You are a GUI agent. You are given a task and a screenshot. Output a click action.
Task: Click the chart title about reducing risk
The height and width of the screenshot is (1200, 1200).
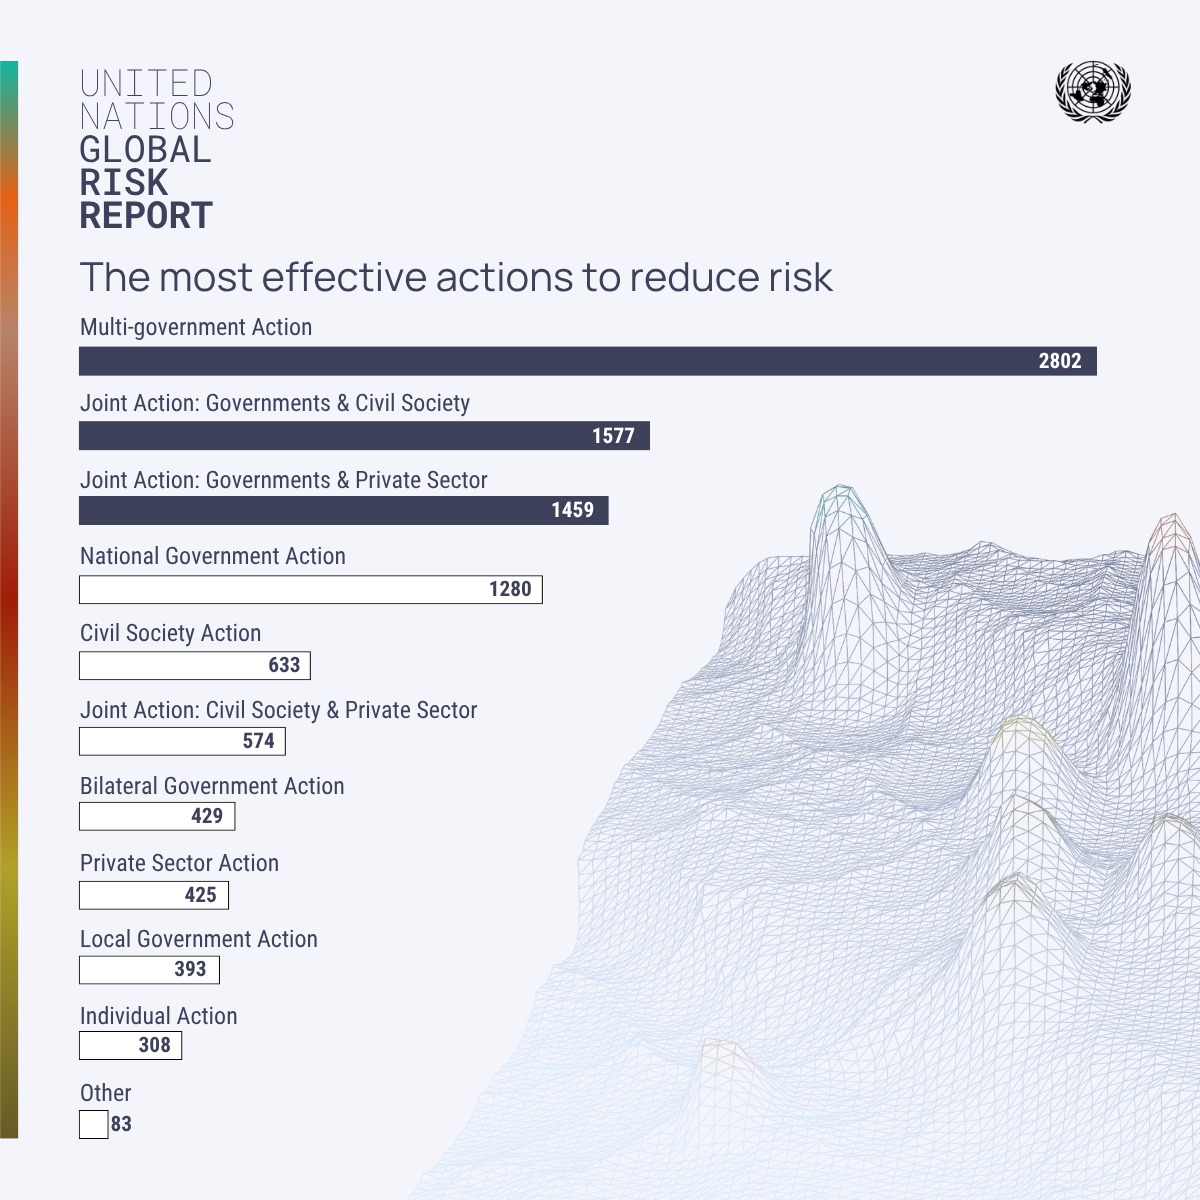point(456,277)
